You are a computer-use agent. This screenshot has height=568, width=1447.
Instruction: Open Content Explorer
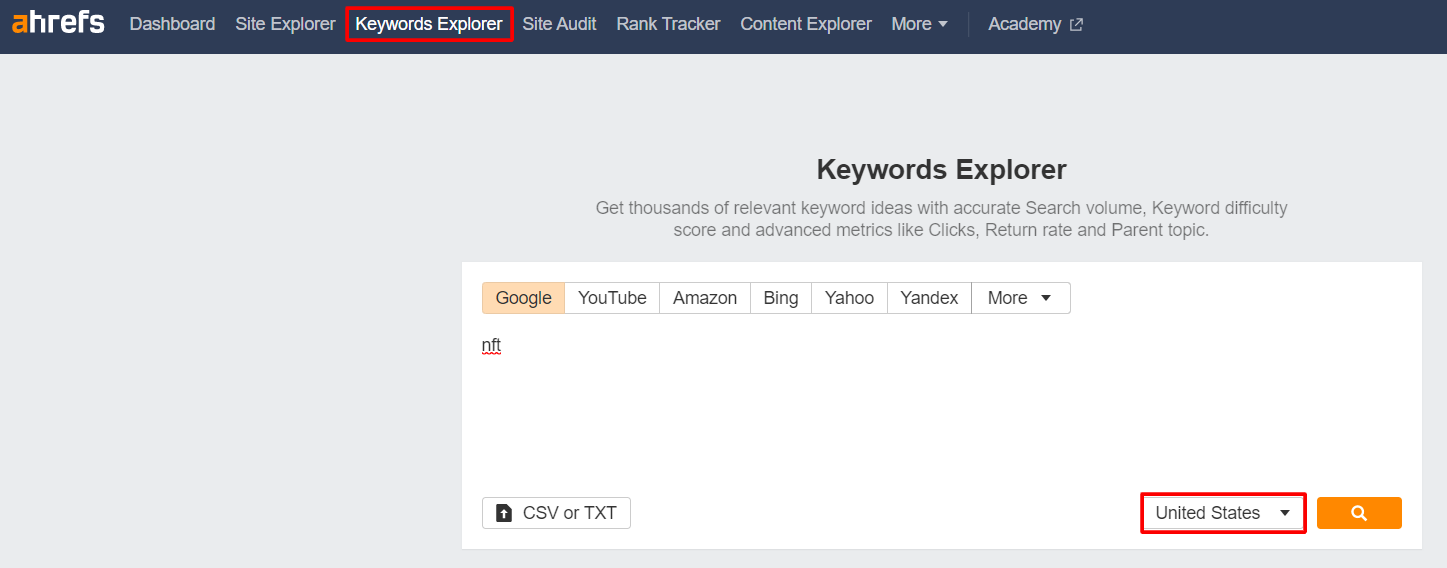point(805,24)
